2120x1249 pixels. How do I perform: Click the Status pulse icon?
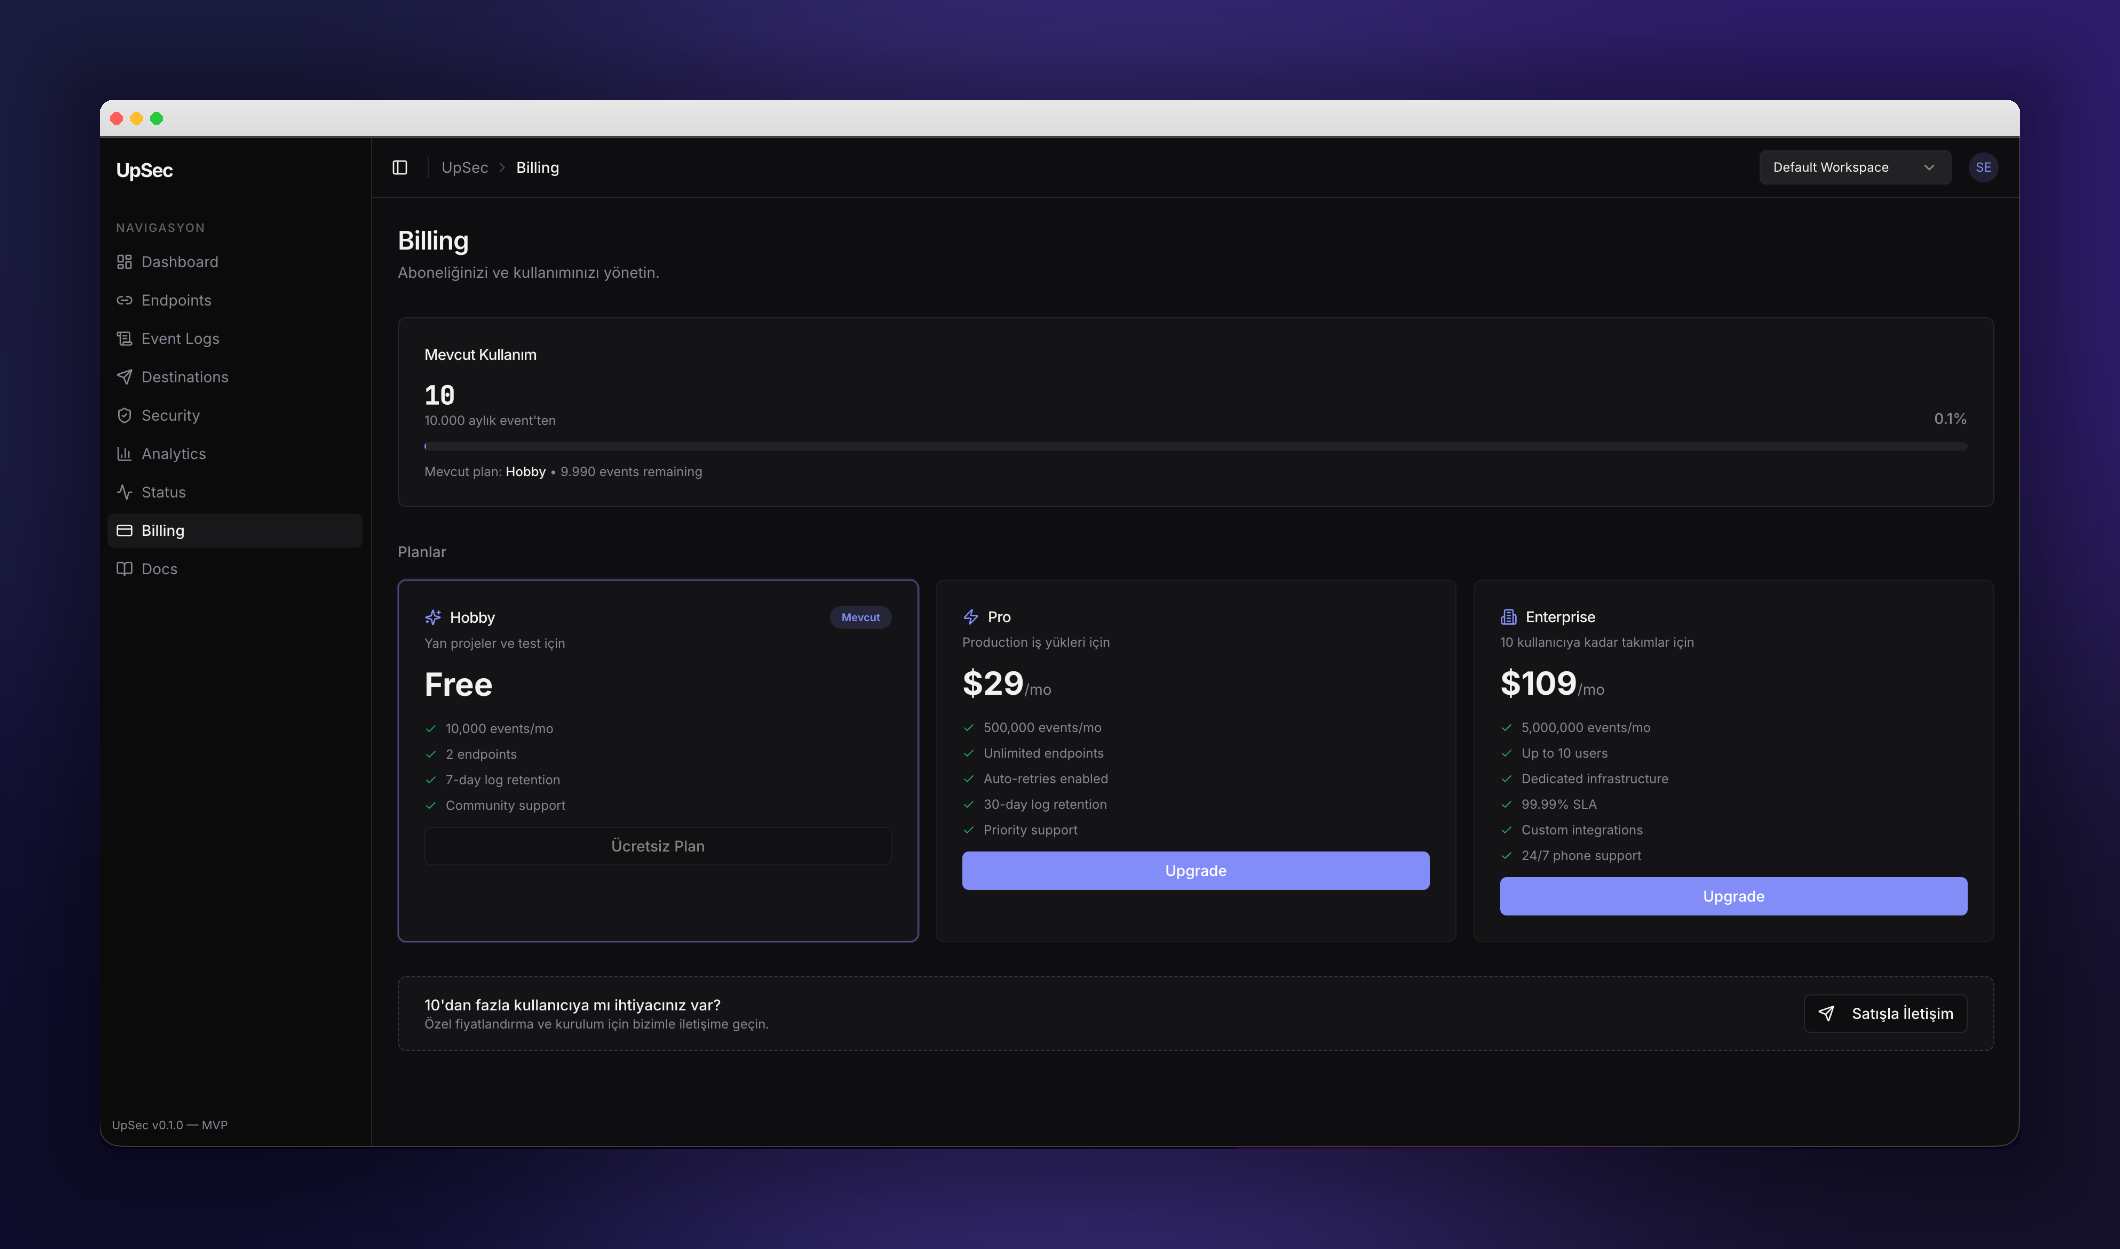click(x=124, y=492)
